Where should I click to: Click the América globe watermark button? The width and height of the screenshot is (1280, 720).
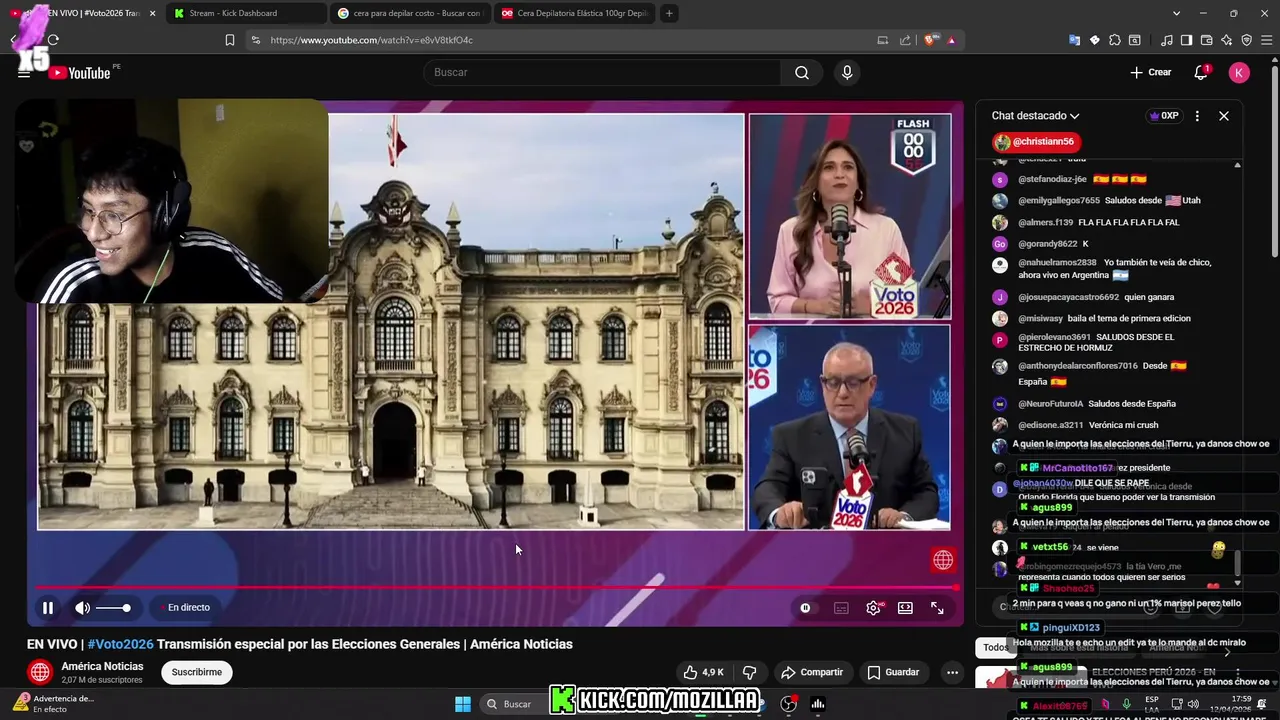(x=943, y=560)
